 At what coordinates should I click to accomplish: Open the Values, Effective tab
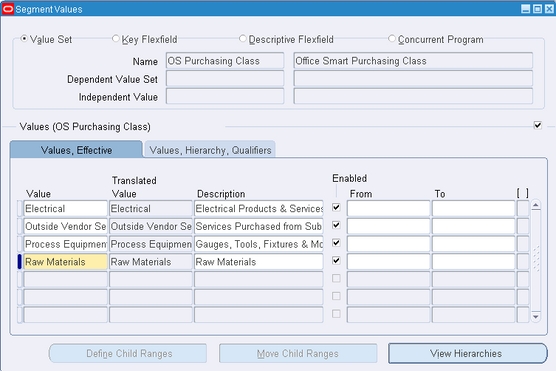(x=76, y=150)
